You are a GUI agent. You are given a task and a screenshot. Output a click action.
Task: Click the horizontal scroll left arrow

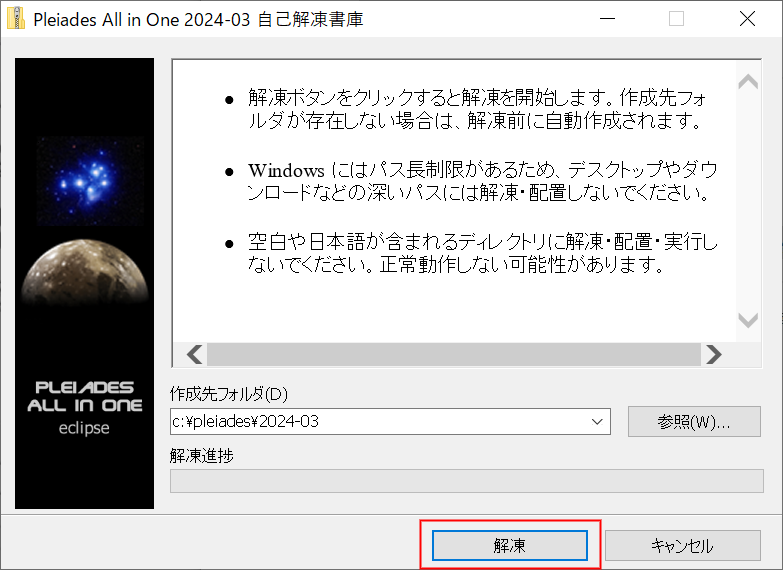(x=194, y=354)
